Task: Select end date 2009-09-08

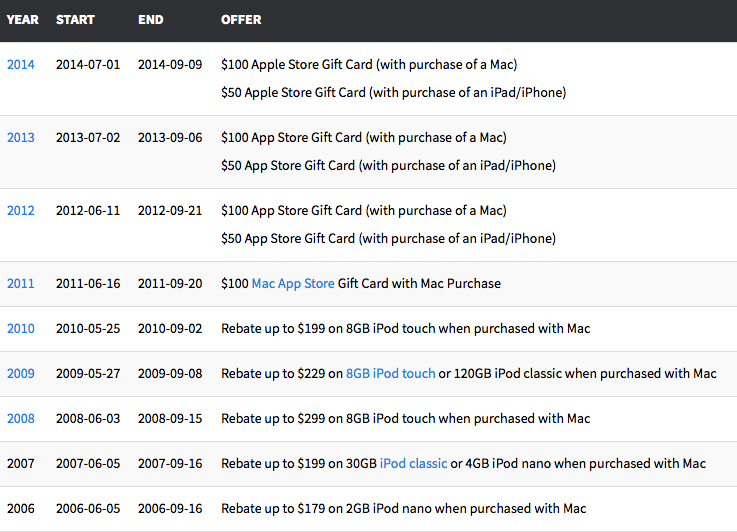Action: click(x=170, y=373)
